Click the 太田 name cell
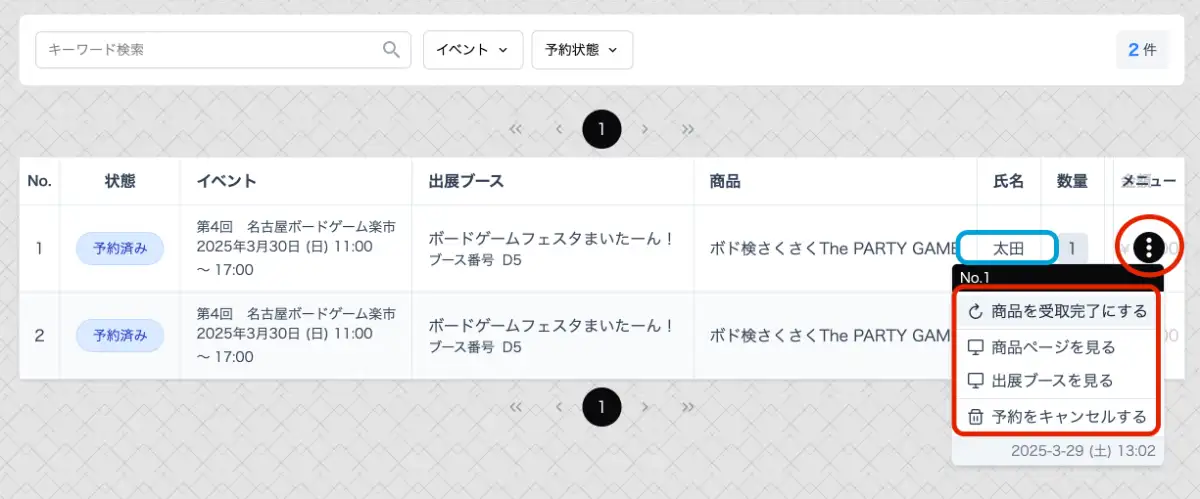 (1008, 248)
